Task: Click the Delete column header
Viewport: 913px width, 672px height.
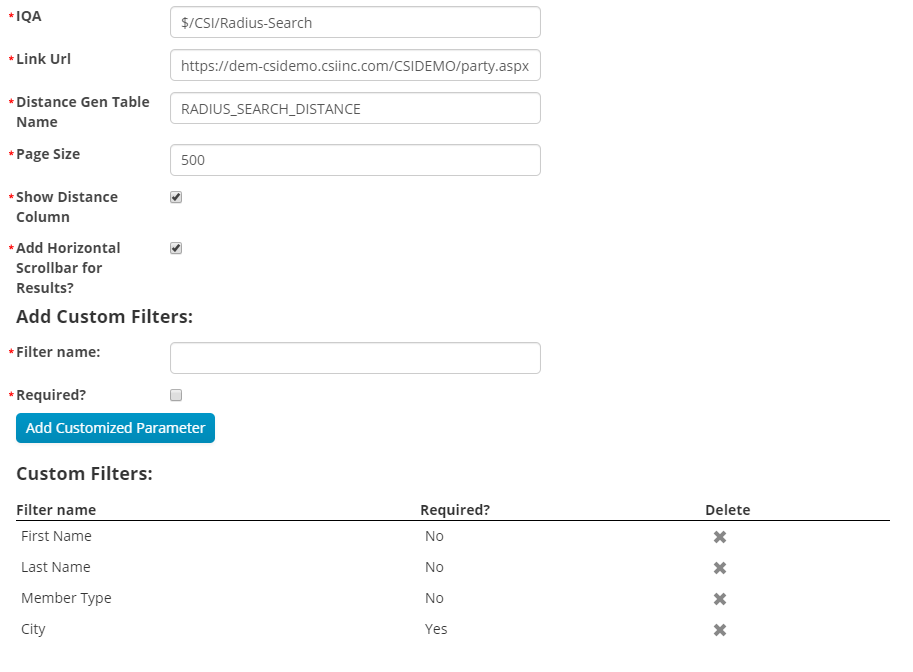Action: click(x=727, y=510)
